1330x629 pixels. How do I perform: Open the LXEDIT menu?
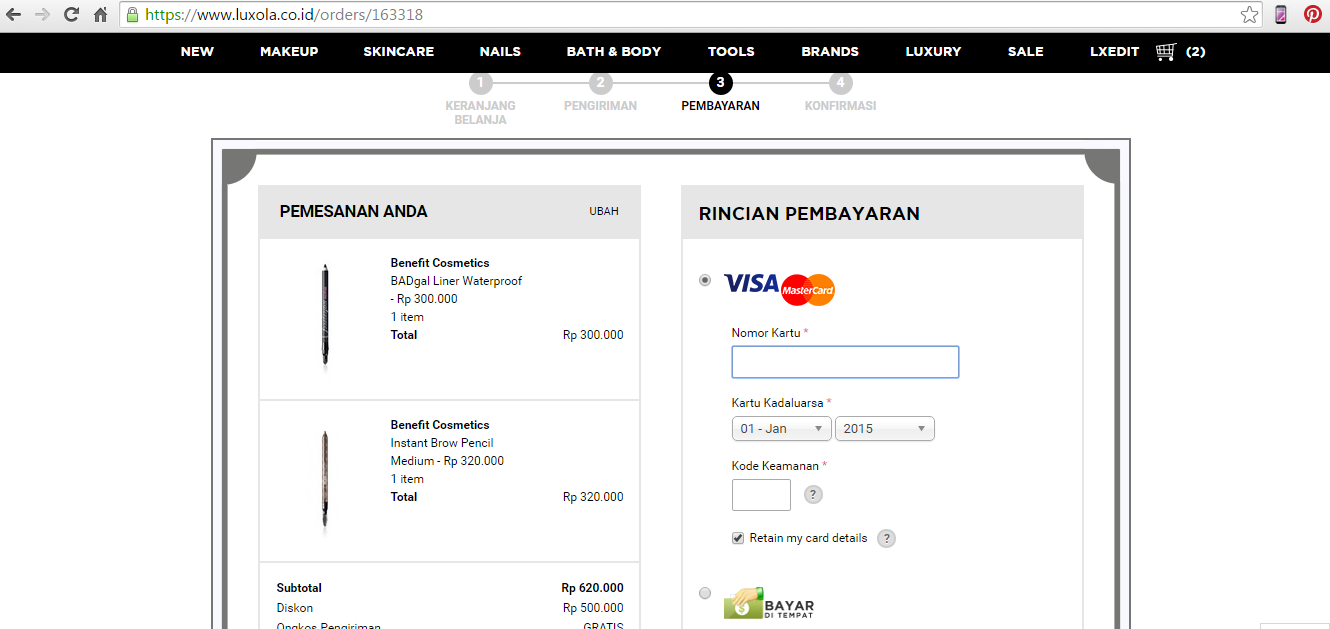(x=1115, y=51)
